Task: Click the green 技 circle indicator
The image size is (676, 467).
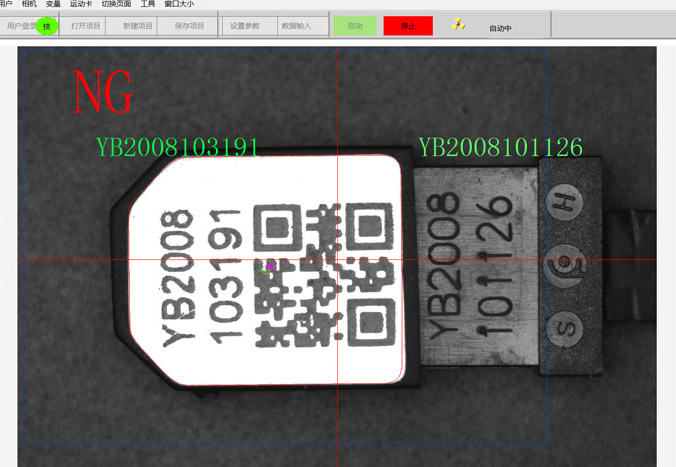Action: coord(46,26)
